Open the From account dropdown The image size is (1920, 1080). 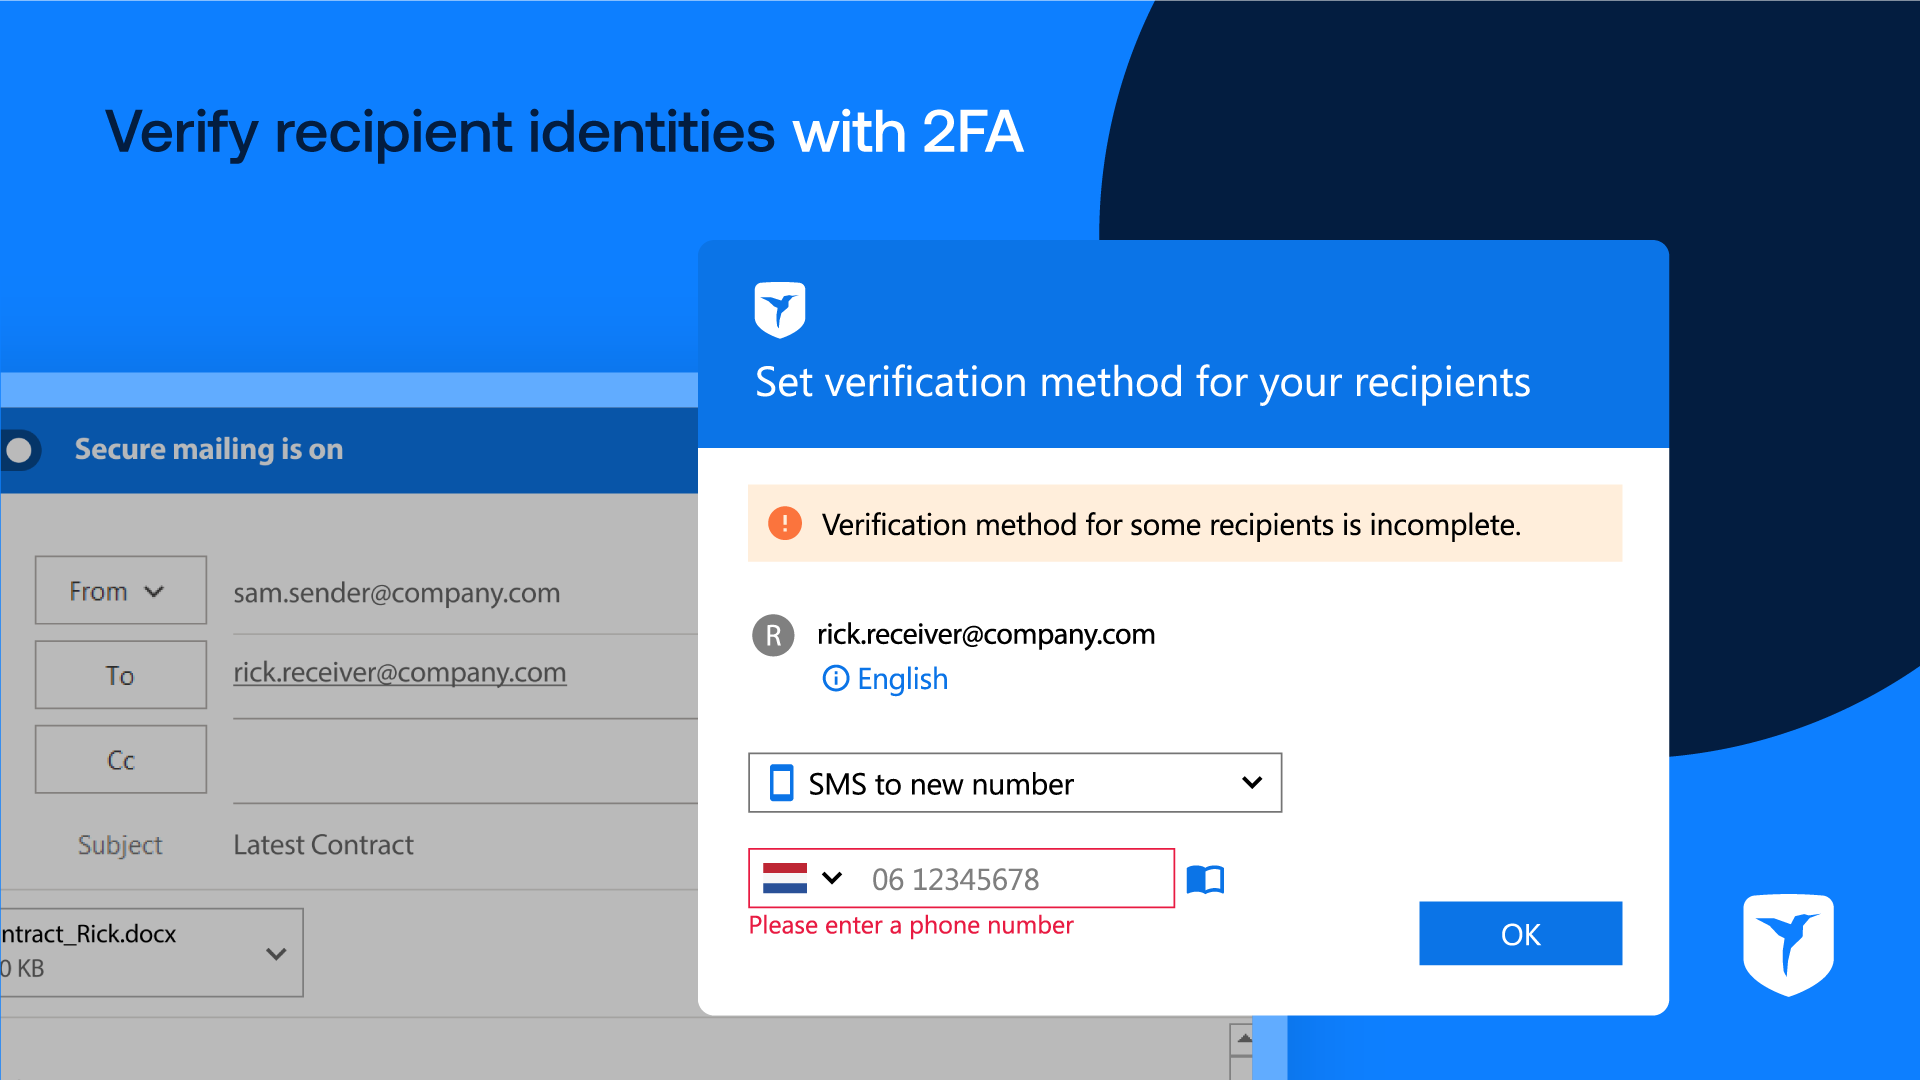pyautogui.click(x=121, y=591)
